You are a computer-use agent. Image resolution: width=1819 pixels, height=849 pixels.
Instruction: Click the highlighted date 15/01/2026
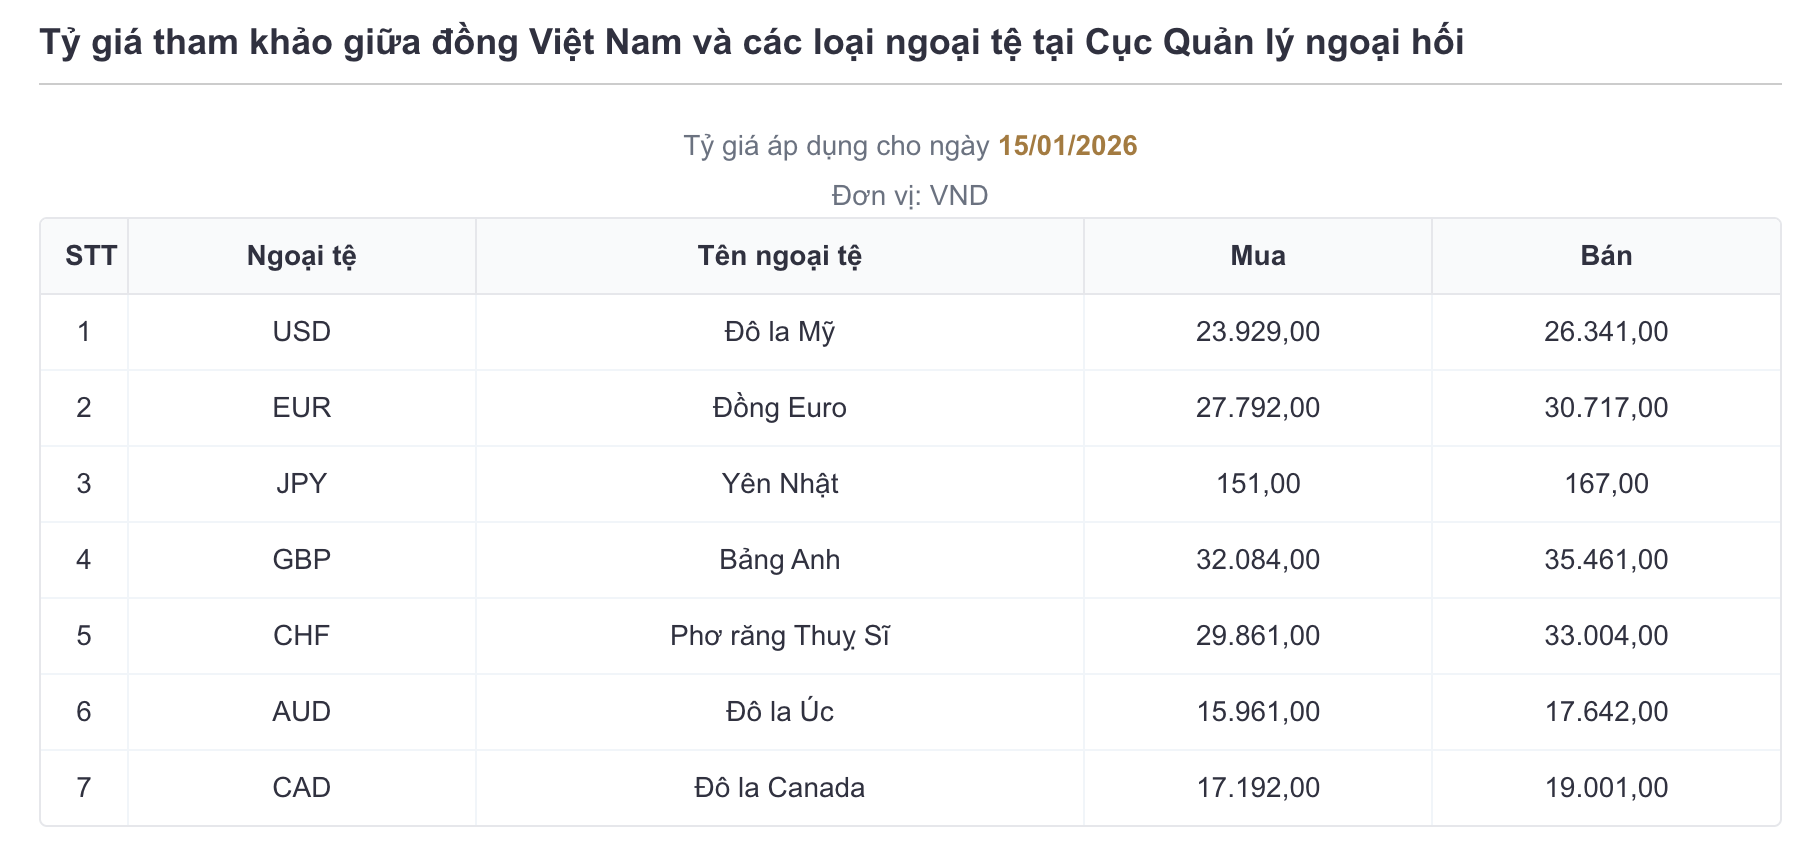(1067, 146)
